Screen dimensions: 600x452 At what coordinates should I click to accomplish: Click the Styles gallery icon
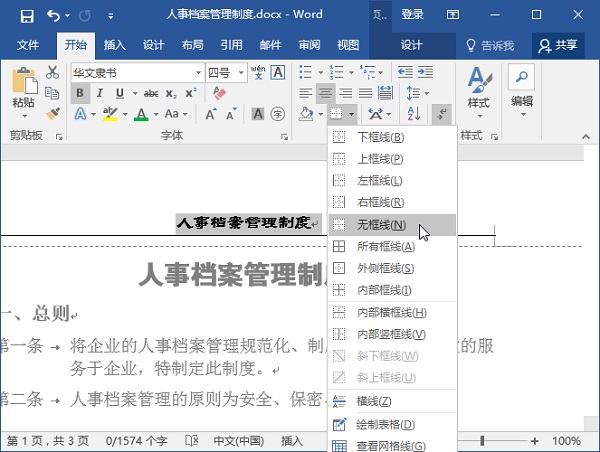point(478,87)
